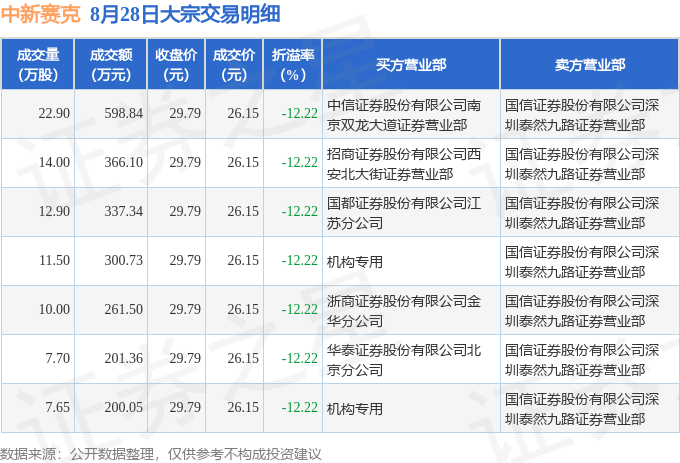
Task: Click seller 国信证券 in the 366.10 row
Action: point(582,164)
